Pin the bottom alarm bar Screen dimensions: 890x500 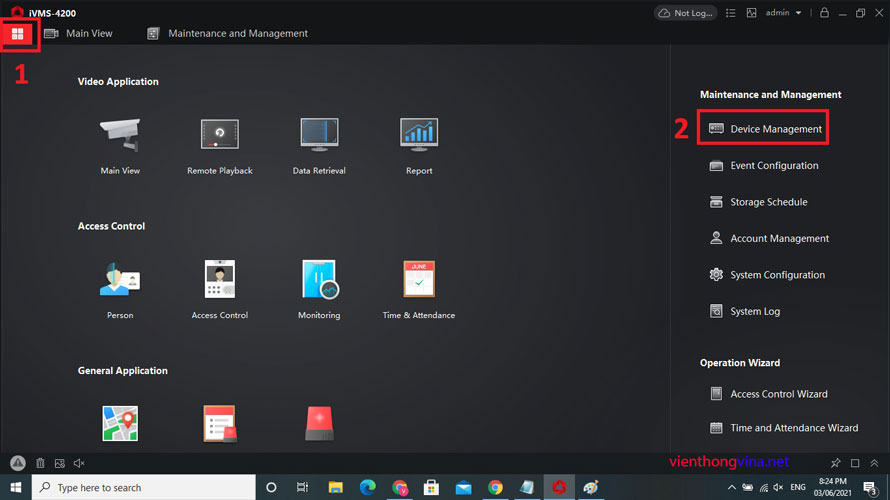(836, 463)
